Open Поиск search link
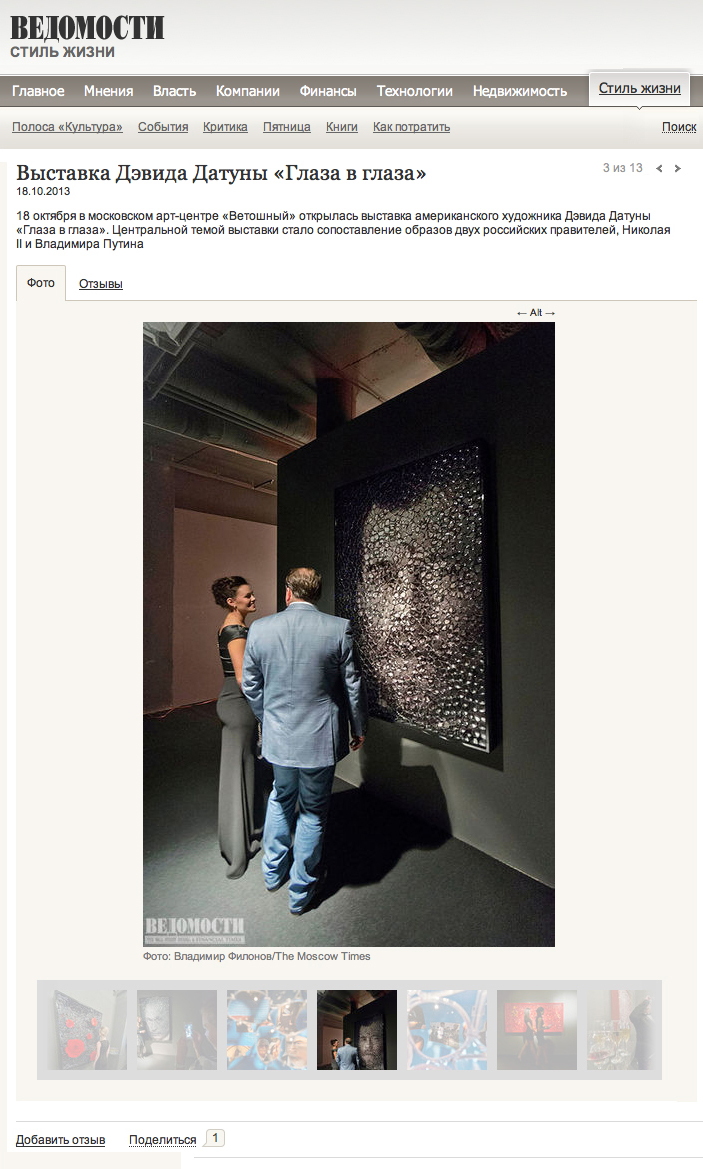This screenshot has height=1169, width=703. [x=679, y=127]
